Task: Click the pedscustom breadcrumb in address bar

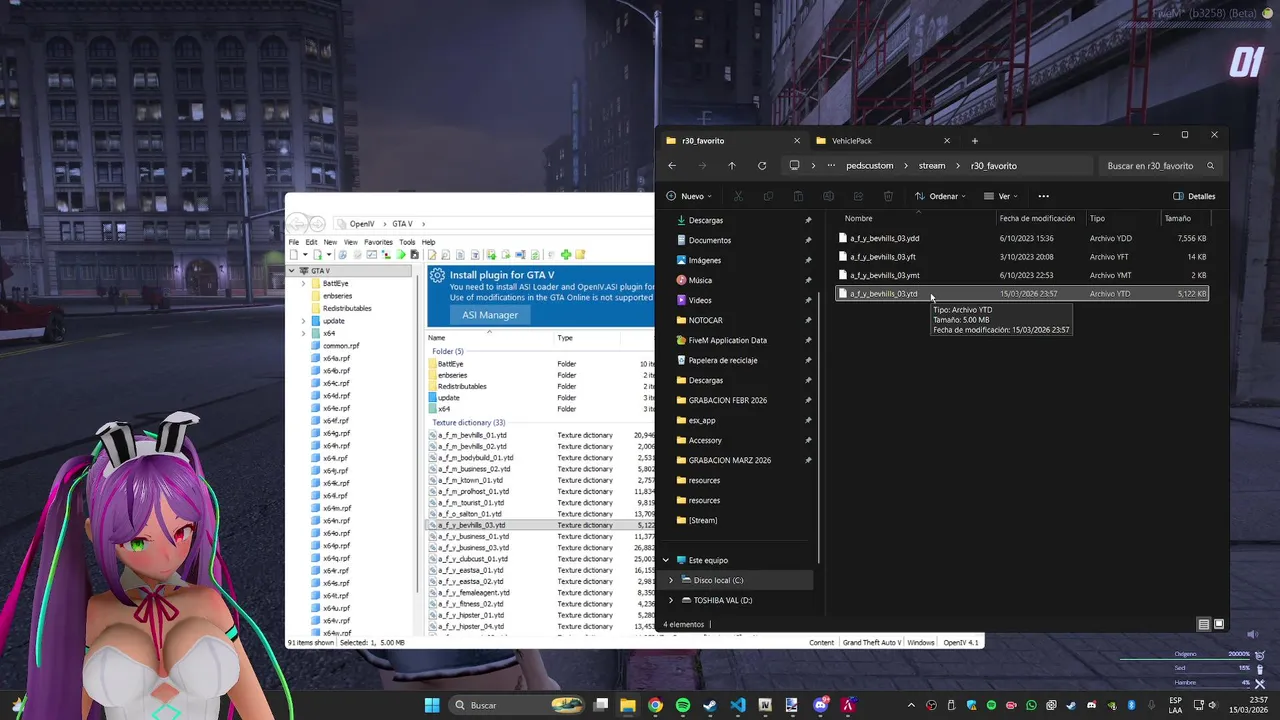Action: pyautogui.click(x=870, y=166)
